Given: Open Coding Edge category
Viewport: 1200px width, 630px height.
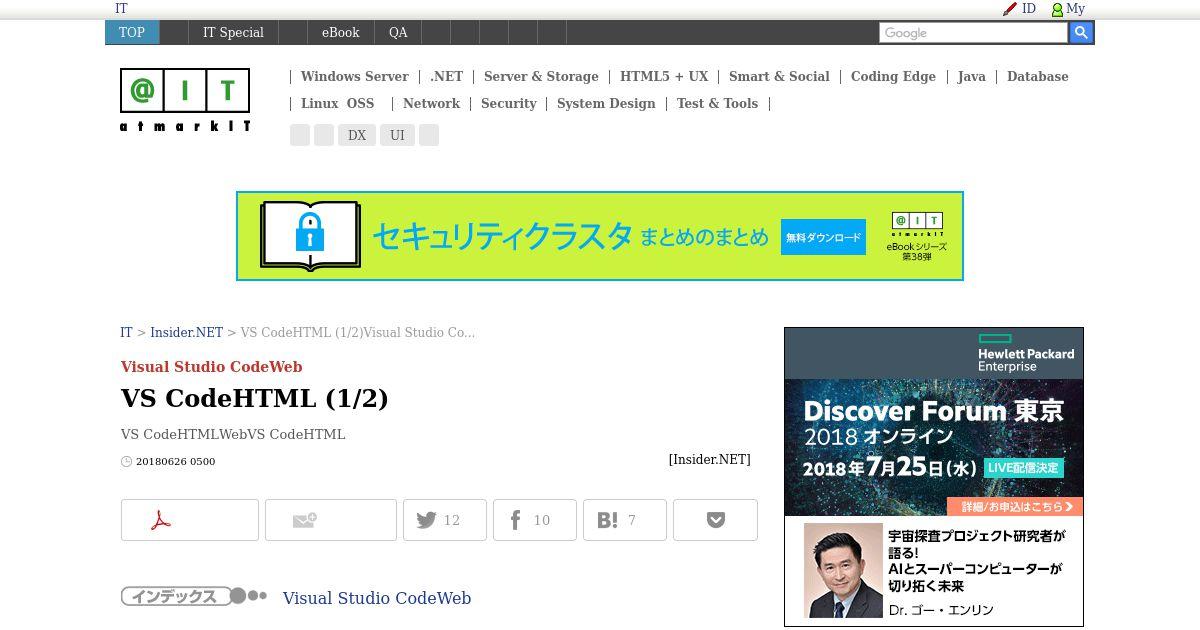Looking at the screenshot, I should coord(893,76).
